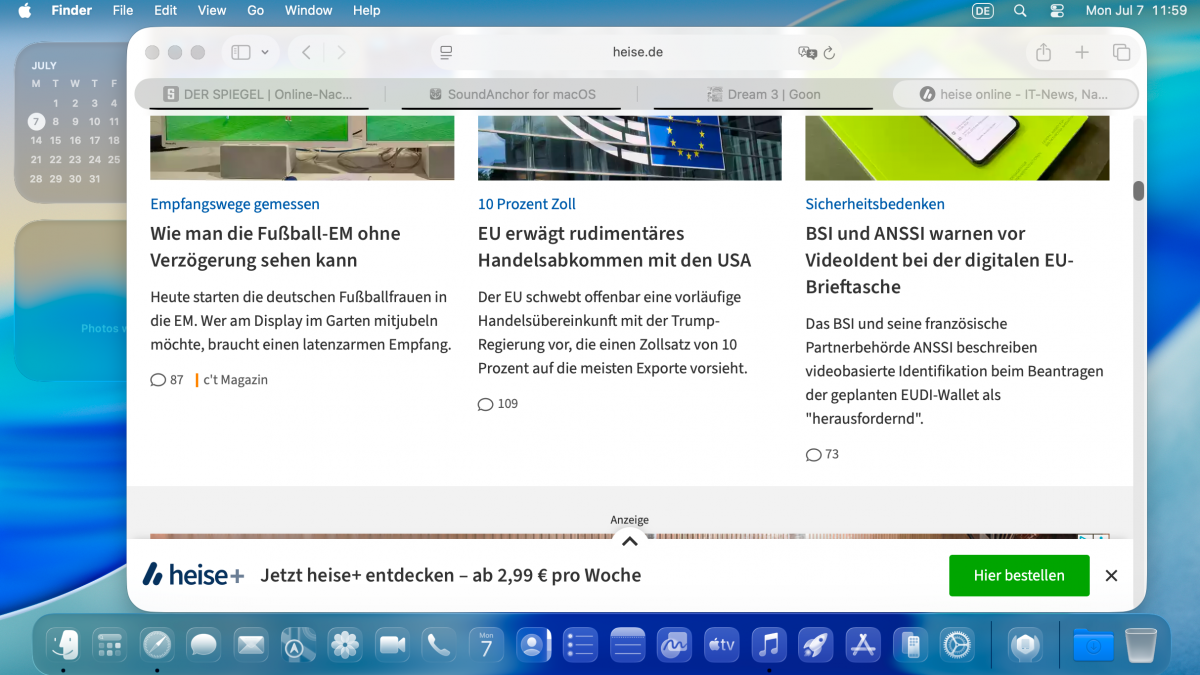Screen dimensions: 1200x675
Task: Open a new tab with plus icon
Action: 1082,52
